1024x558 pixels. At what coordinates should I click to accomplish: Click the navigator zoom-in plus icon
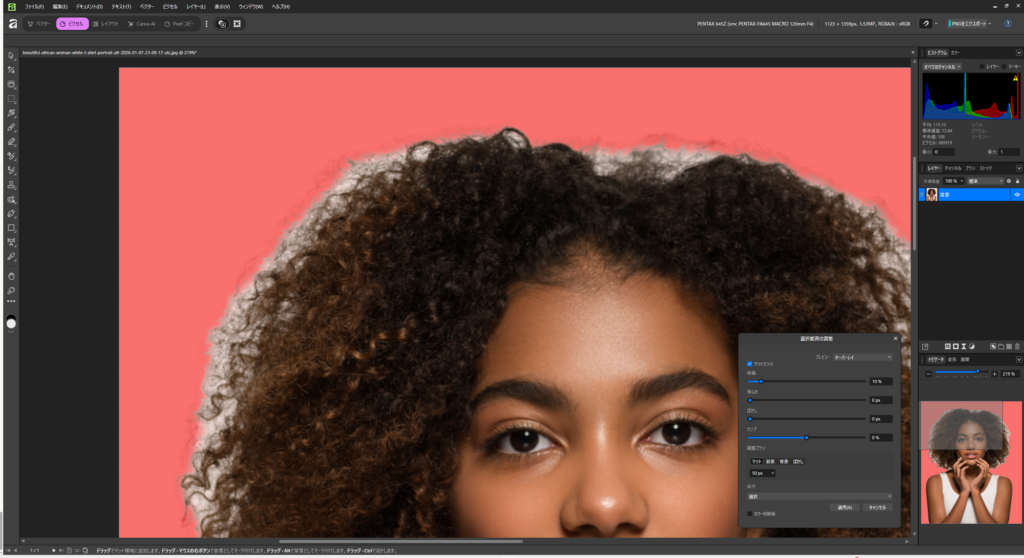pyautogui.click(x=994, y=374)
